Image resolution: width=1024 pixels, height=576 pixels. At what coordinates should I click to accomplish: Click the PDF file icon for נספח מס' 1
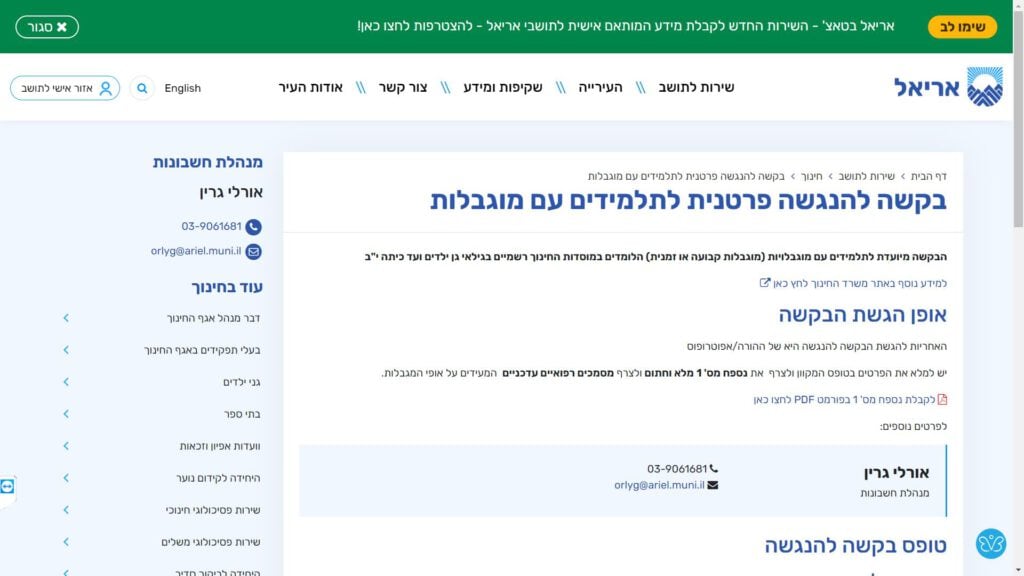(x=941, y=400)
